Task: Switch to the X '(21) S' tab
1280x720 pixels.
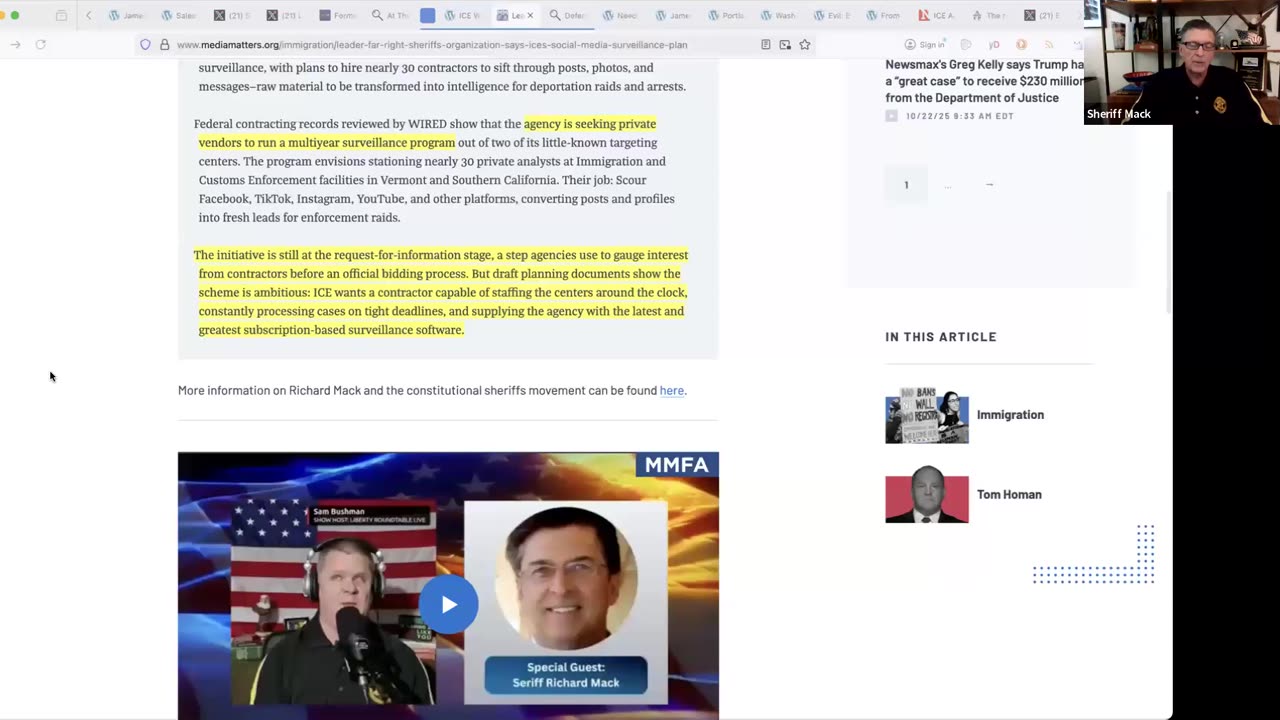Action: (232, 15)
